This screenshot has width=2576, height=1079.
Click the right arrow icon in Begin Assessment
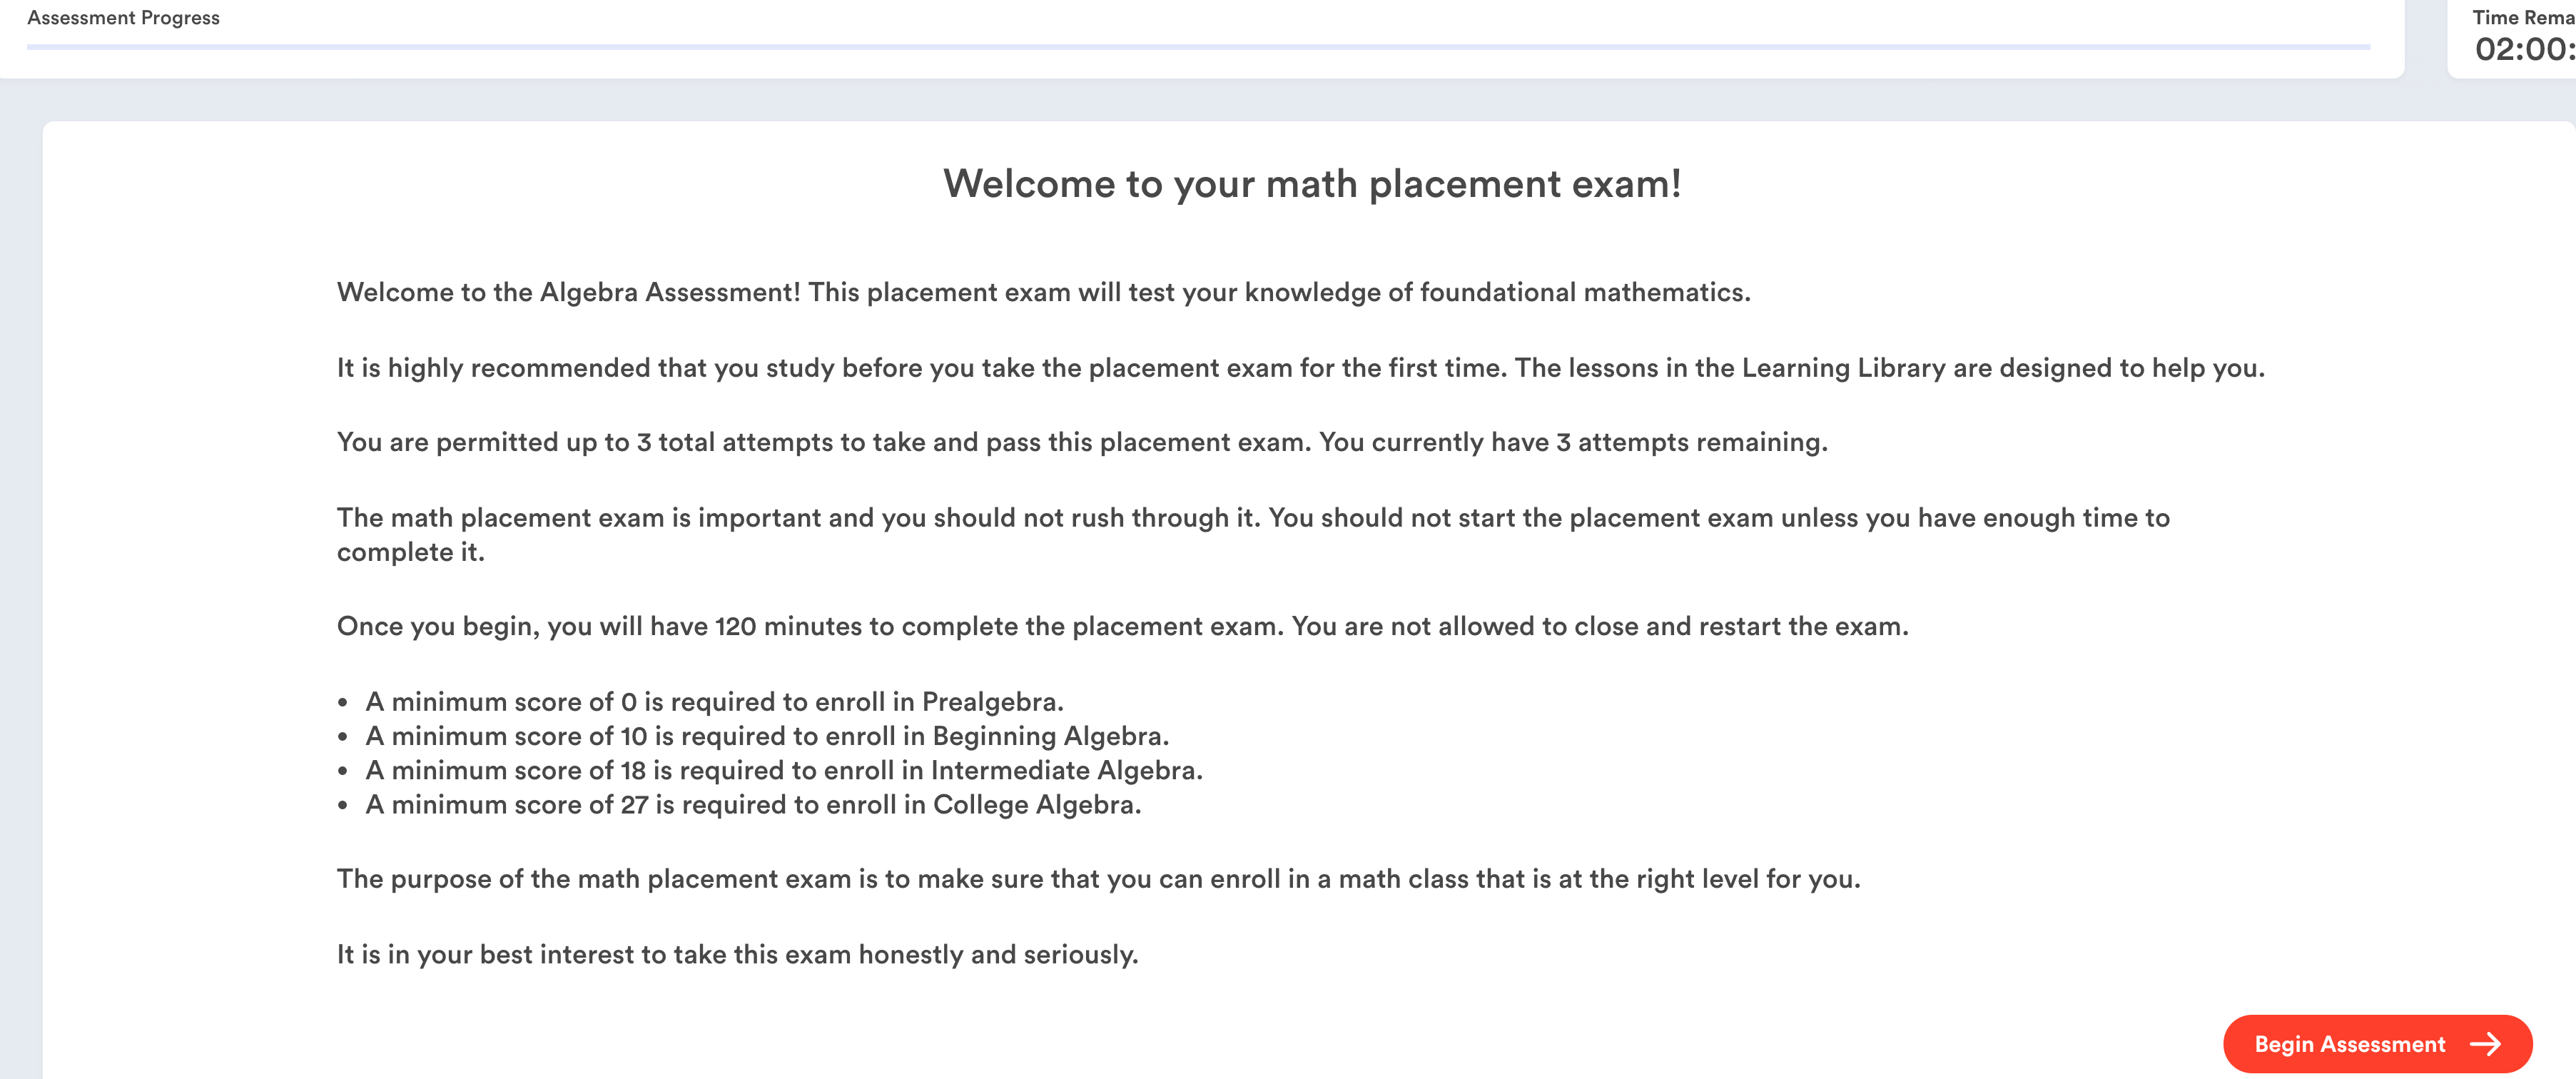tap(2485, 1044)
